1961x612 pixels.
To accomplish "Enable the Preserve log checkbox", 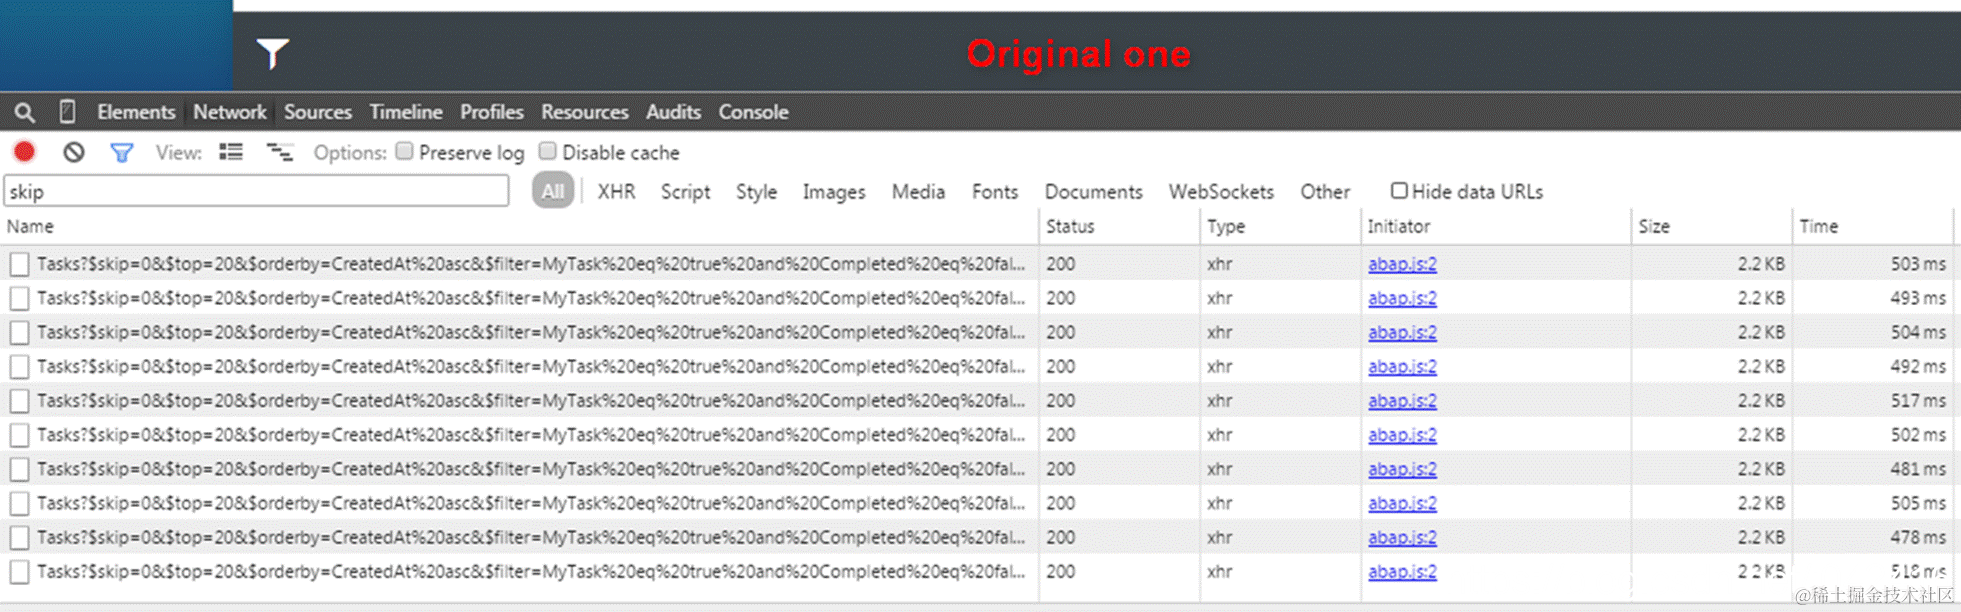I will click(x=404, y=151).
